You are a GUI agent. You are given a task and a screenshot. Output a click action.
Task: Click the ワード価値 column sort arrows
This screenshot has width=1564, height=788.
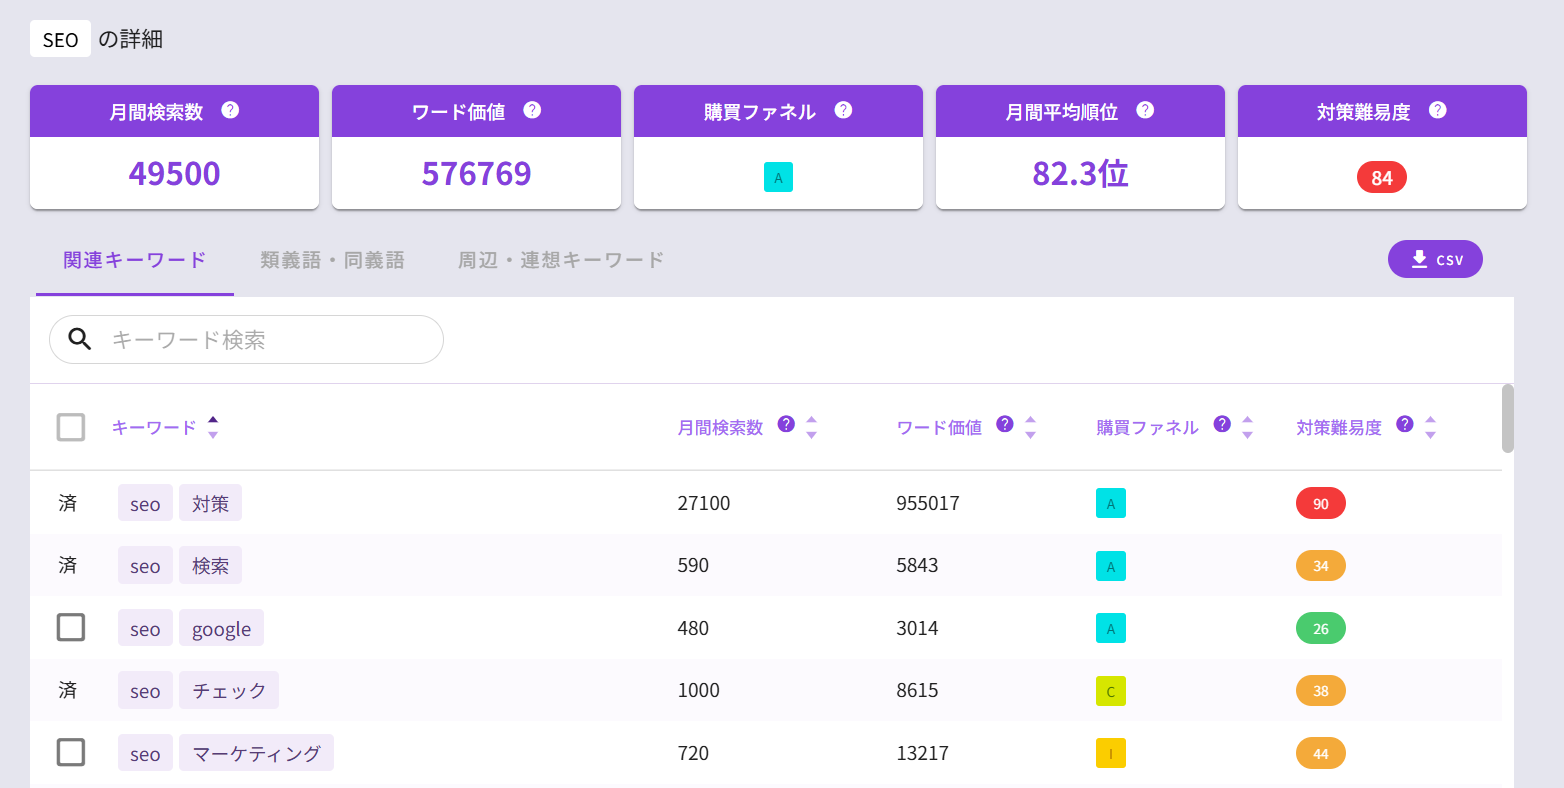[1029, 427]
